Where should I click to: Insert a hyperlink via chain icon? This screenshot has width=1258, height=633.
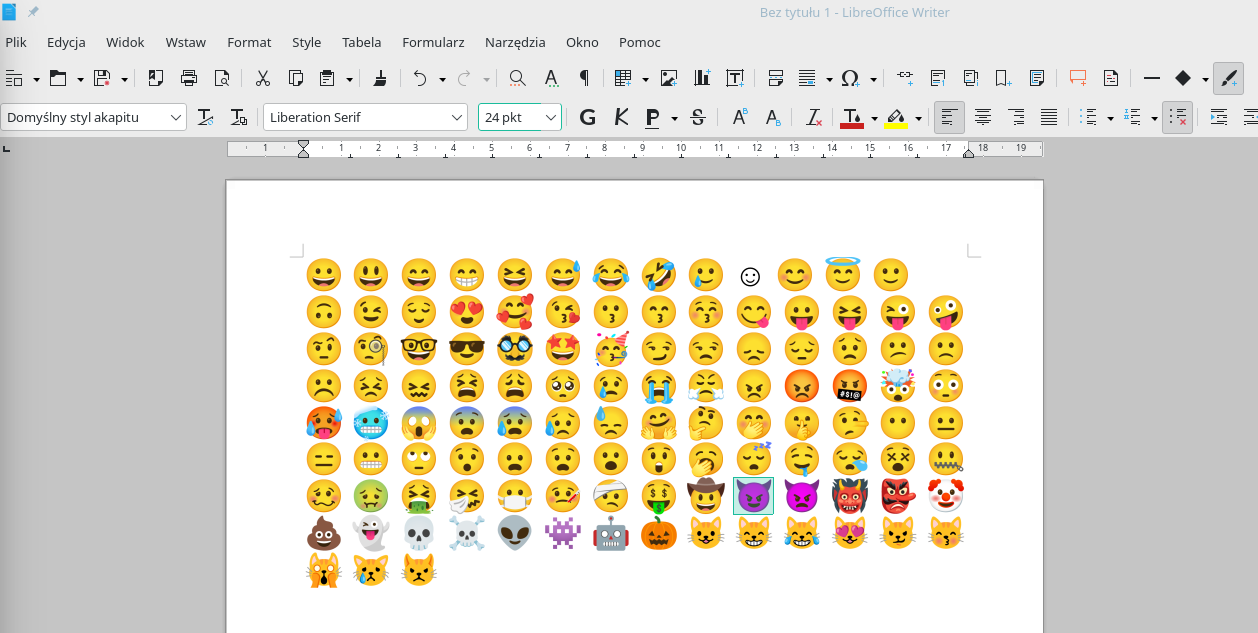pos(905,78)
